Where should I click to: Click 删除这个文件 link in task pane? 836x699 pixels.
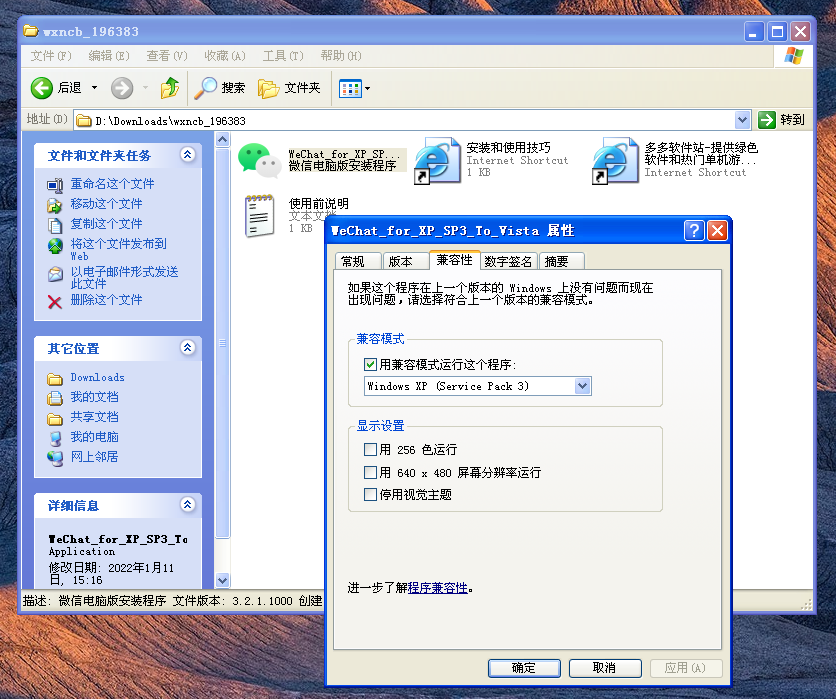click(107, 300)
